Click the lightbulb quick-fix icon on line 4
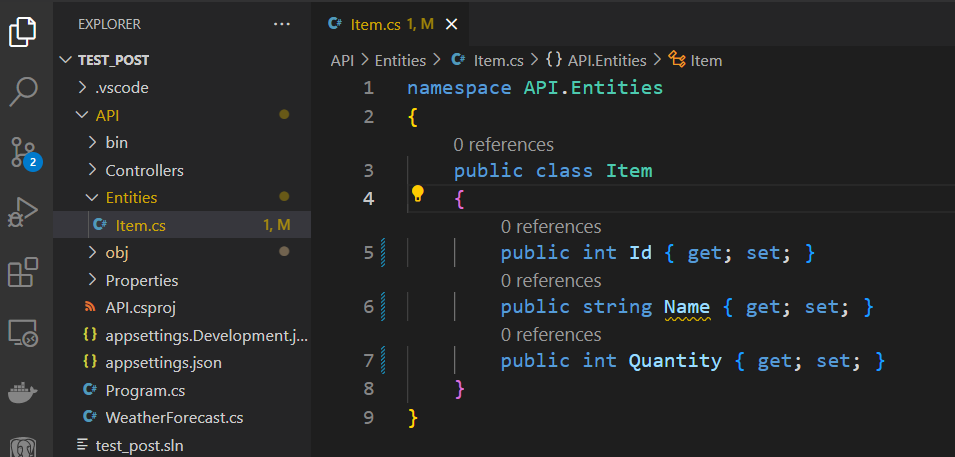 coord(417,194)
